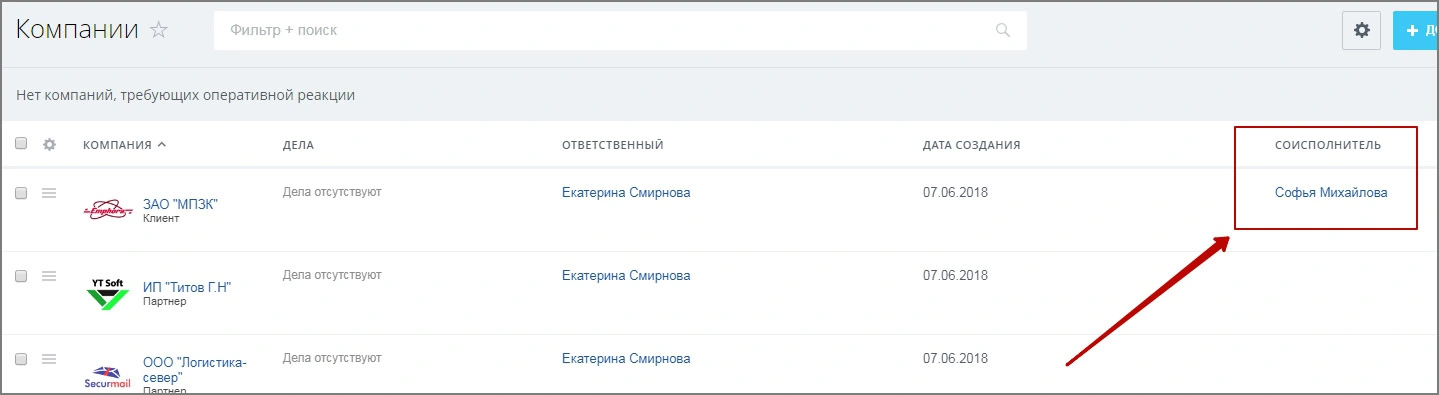This screenshot has height=395, width=1439.
Task: Click the Клиент label under ЗАО "МПЗК"
Action: [x=161, y=218]
